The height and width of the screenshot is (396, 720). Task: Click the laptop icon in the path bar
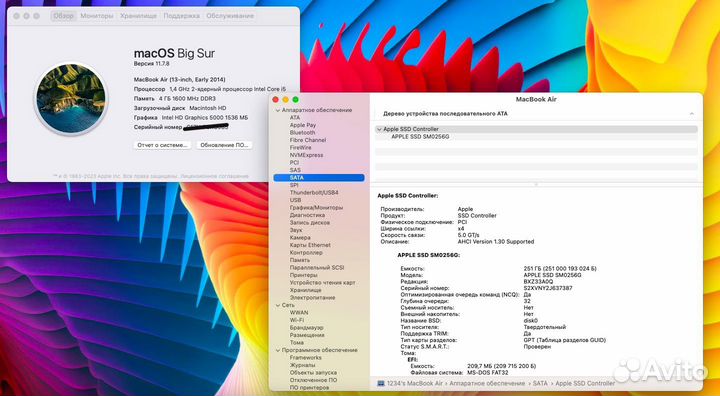[x=381, y=383]
